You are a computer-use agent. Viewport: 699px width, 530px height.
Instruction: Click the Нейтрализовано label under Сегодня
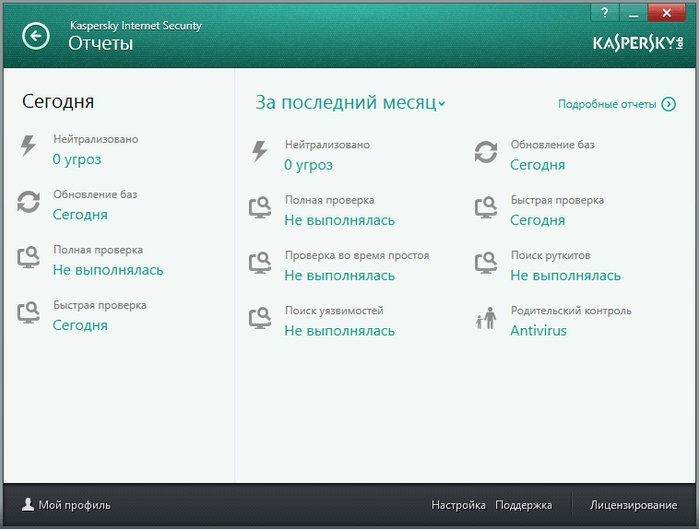[96, 139]
